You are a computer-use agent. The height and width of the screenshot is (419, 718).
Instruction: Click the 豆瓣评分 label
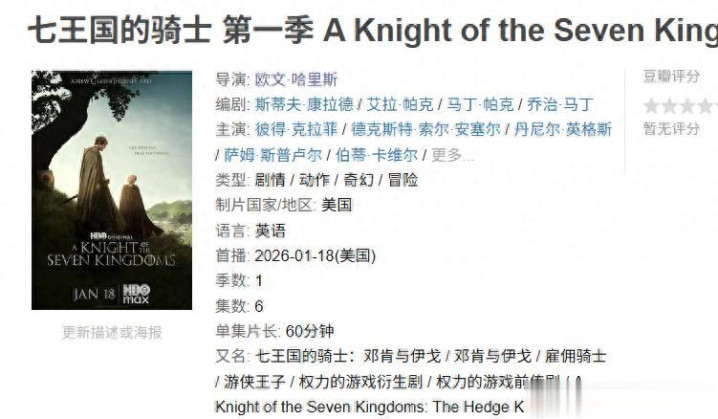coord(671,76)
